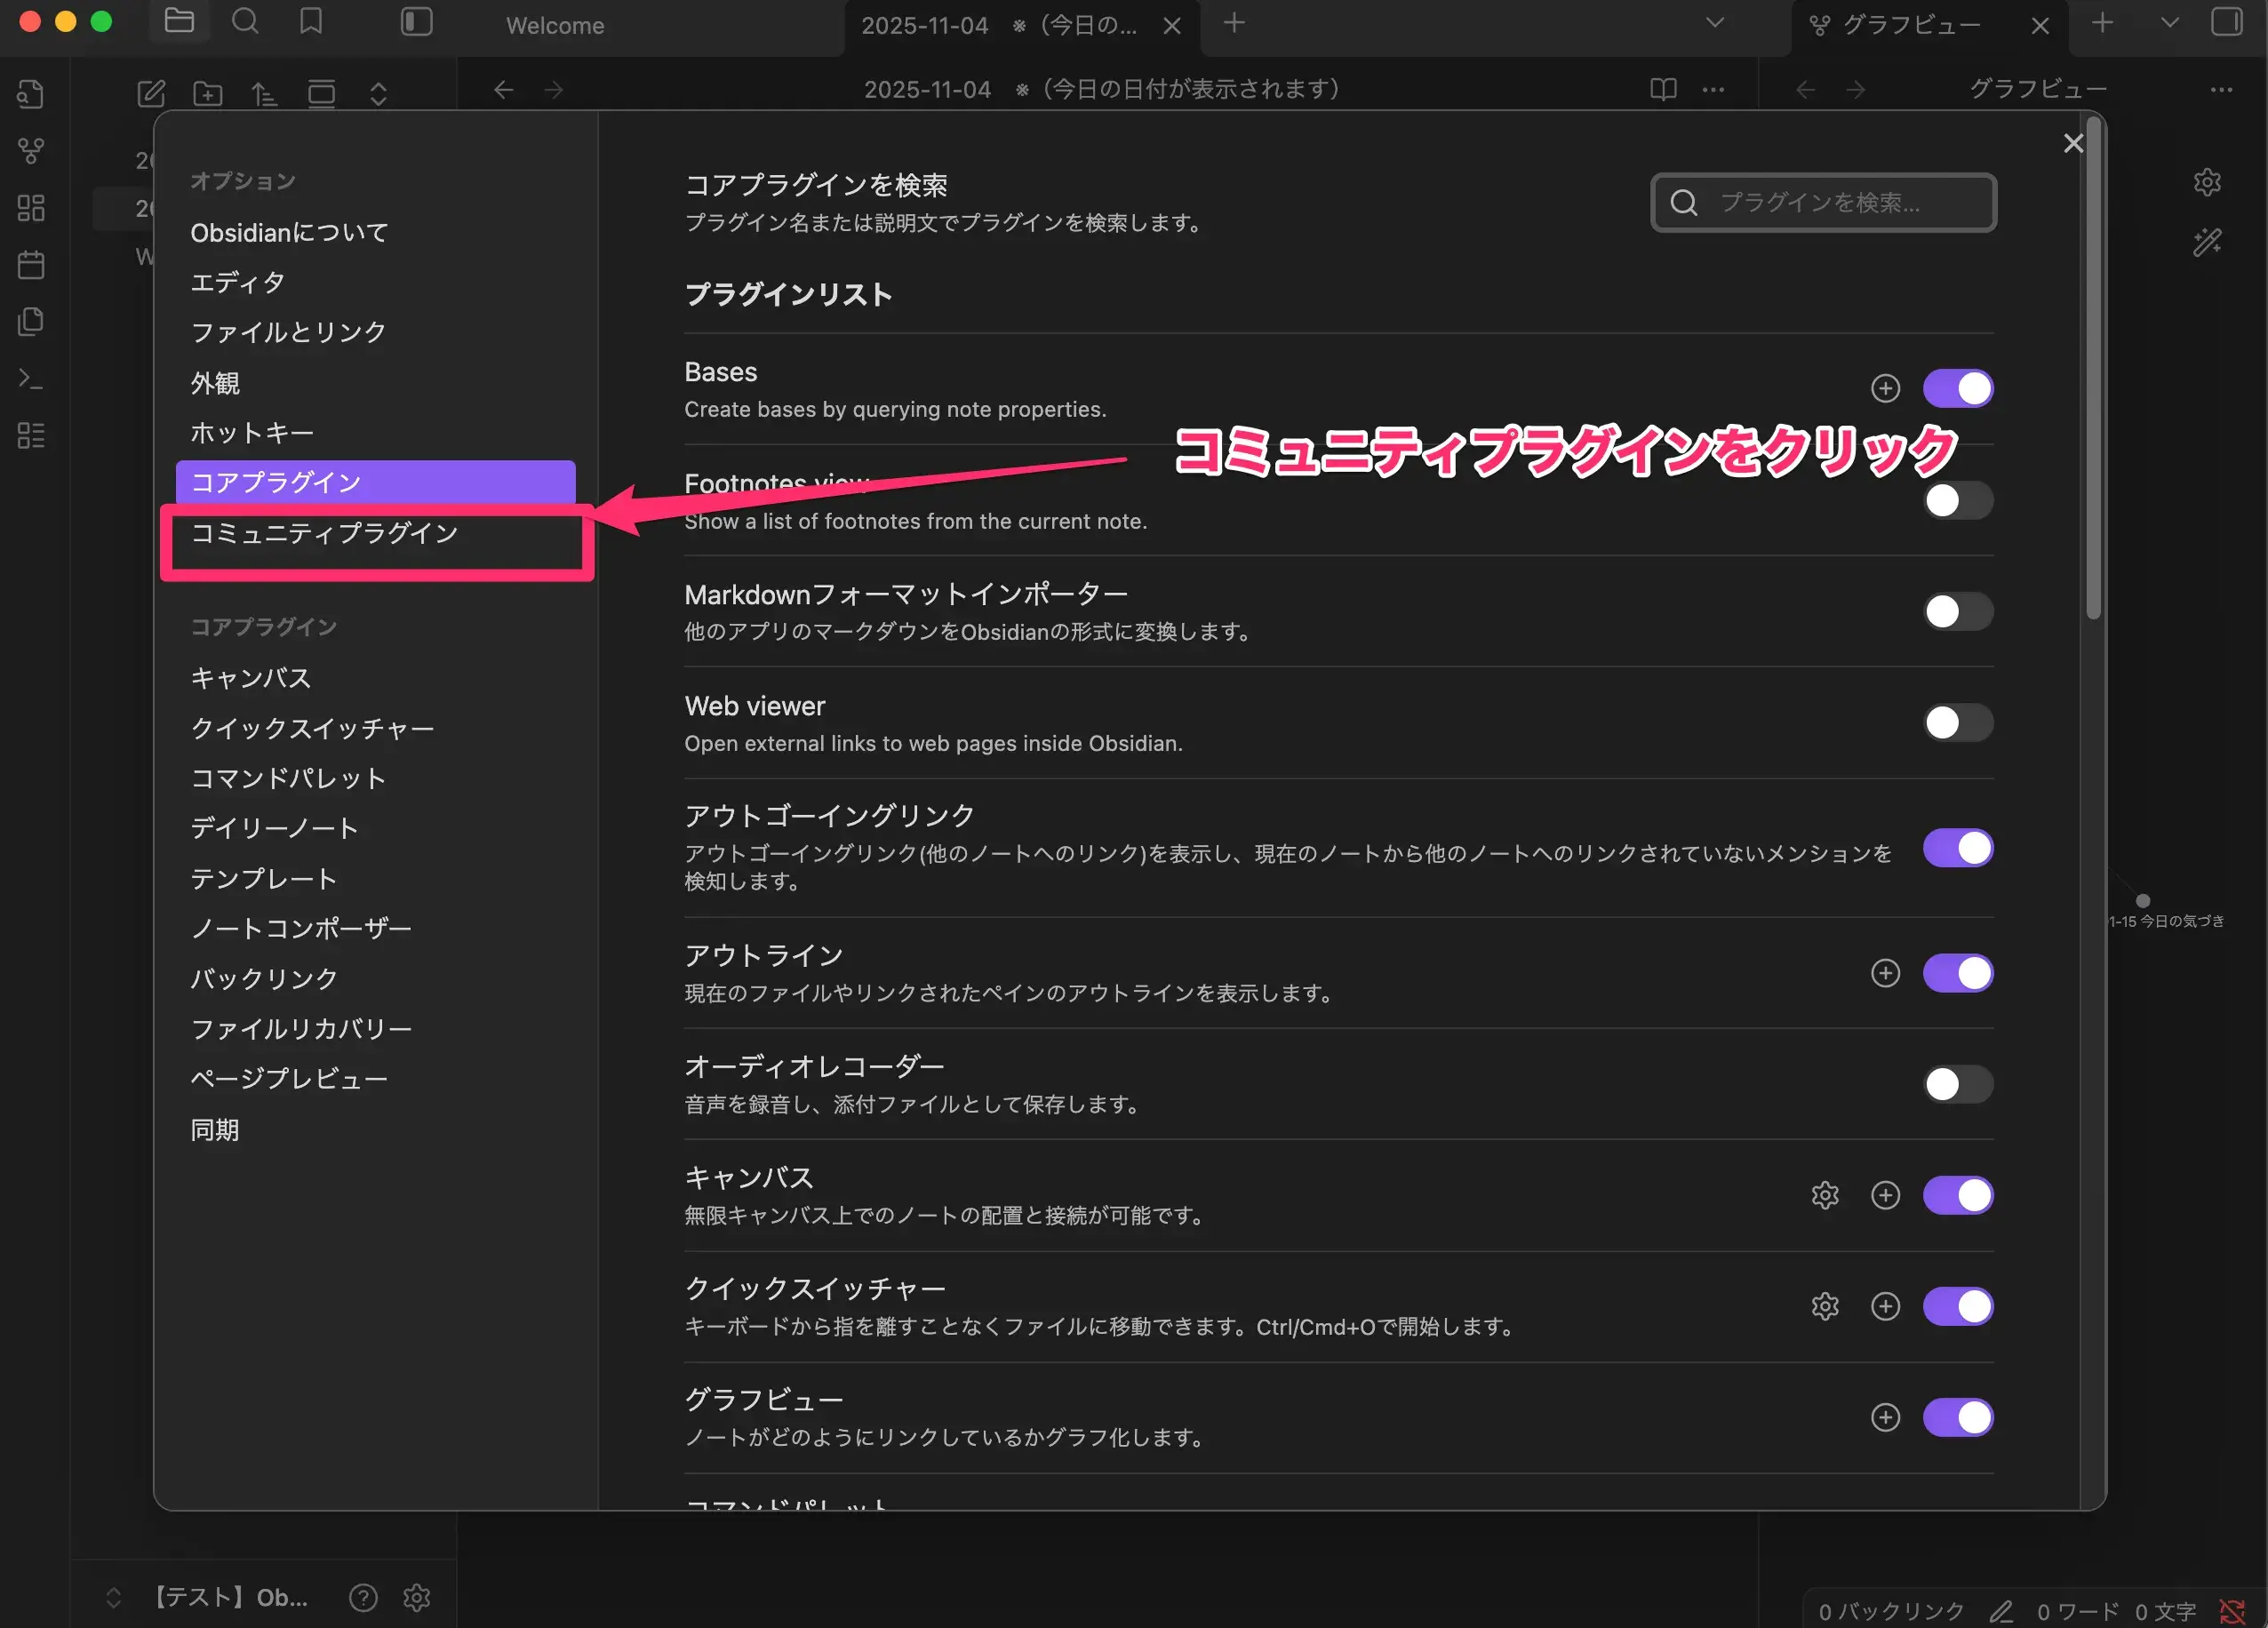Click the new folder icon
This screenshot has width=2268, height=1628.
click(x=208, y=94)
